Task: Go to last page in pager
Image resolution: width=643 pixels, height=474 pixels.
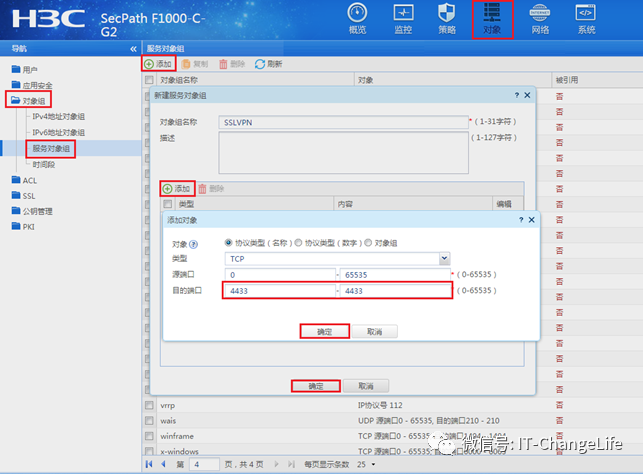Action: point(291,464)
